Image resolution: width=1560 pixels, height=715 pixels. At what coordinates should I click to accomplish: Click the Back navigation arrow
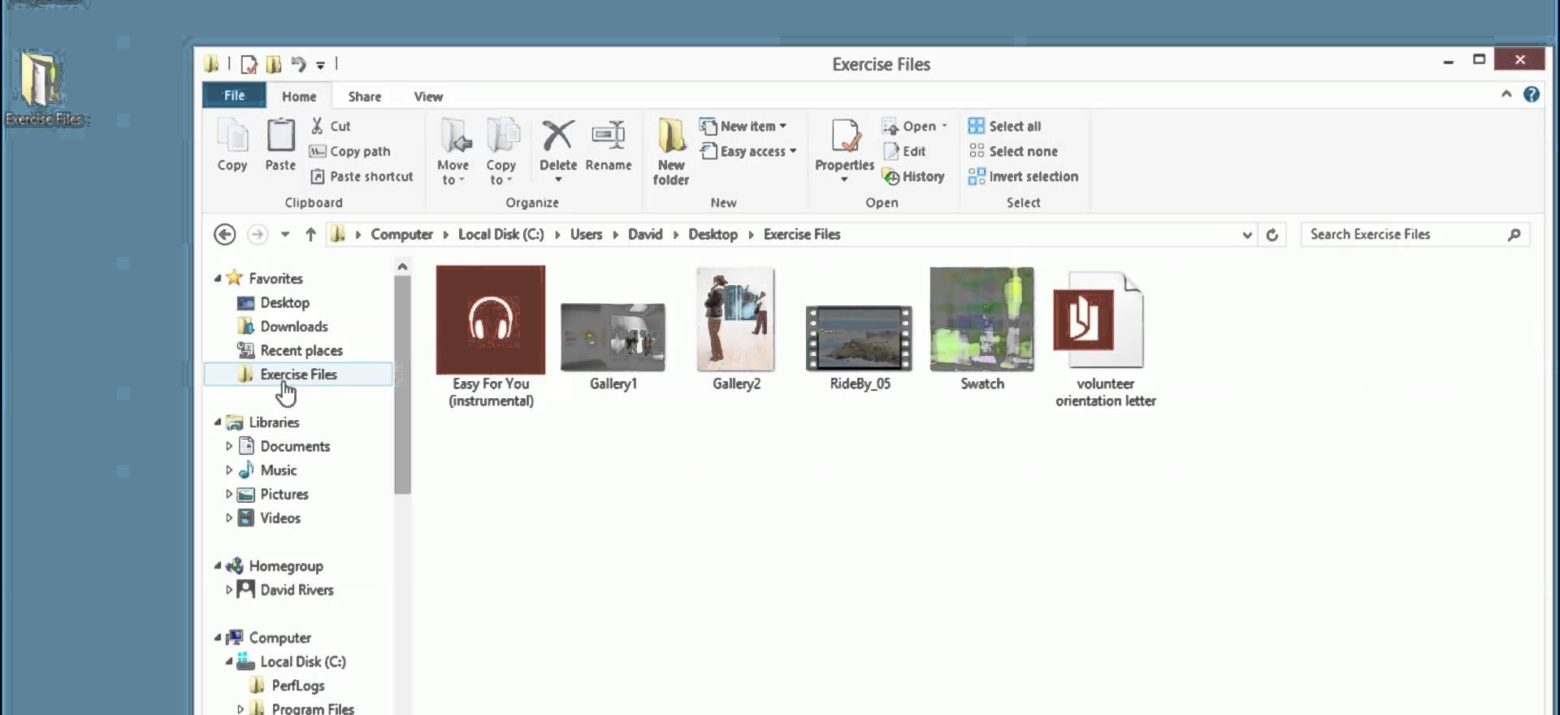click(225, 235)
